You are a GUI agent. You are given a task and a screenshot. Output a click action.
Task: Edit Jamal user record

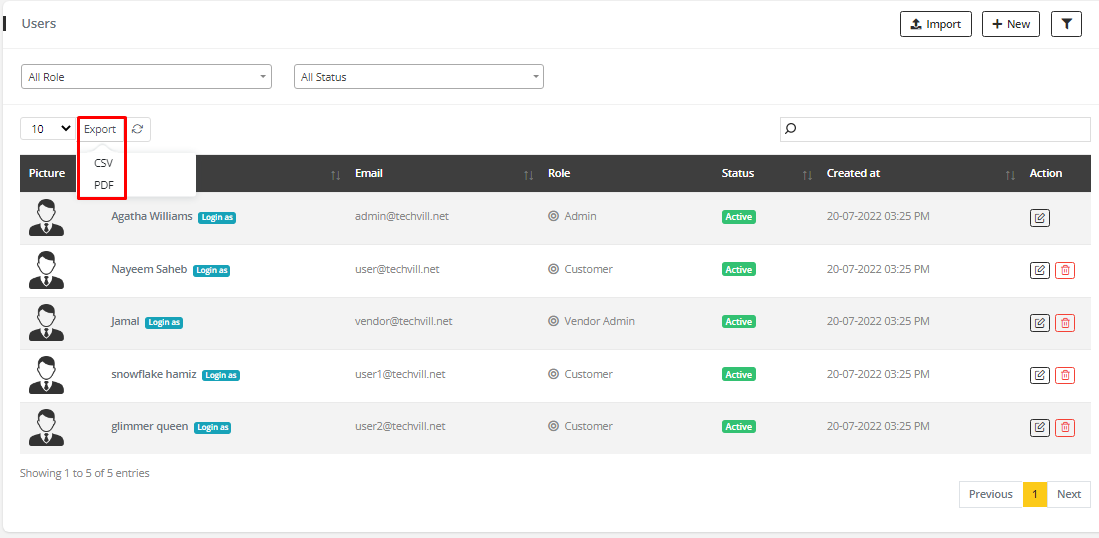pyautogui.click(x=1039, y=323)
